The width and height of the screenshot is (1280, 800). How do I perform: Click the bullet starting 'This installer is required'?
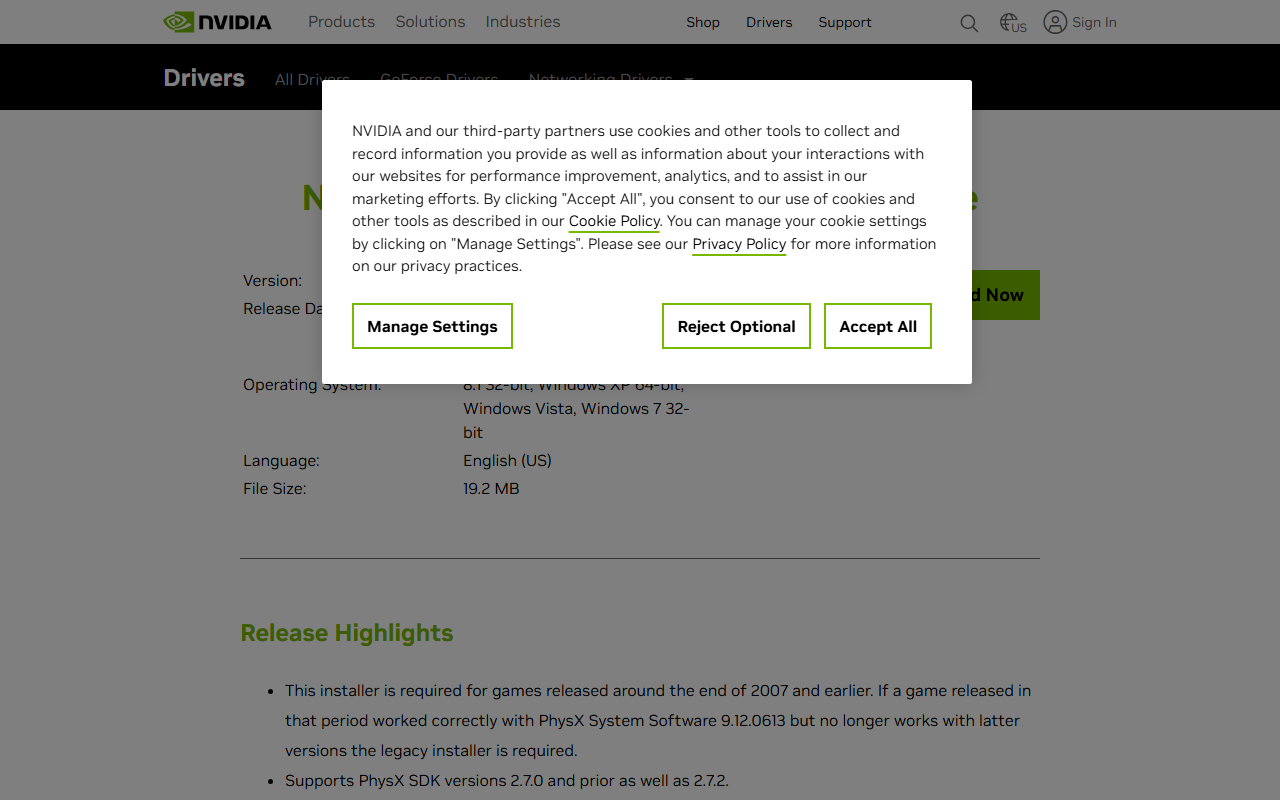[658, 721]
